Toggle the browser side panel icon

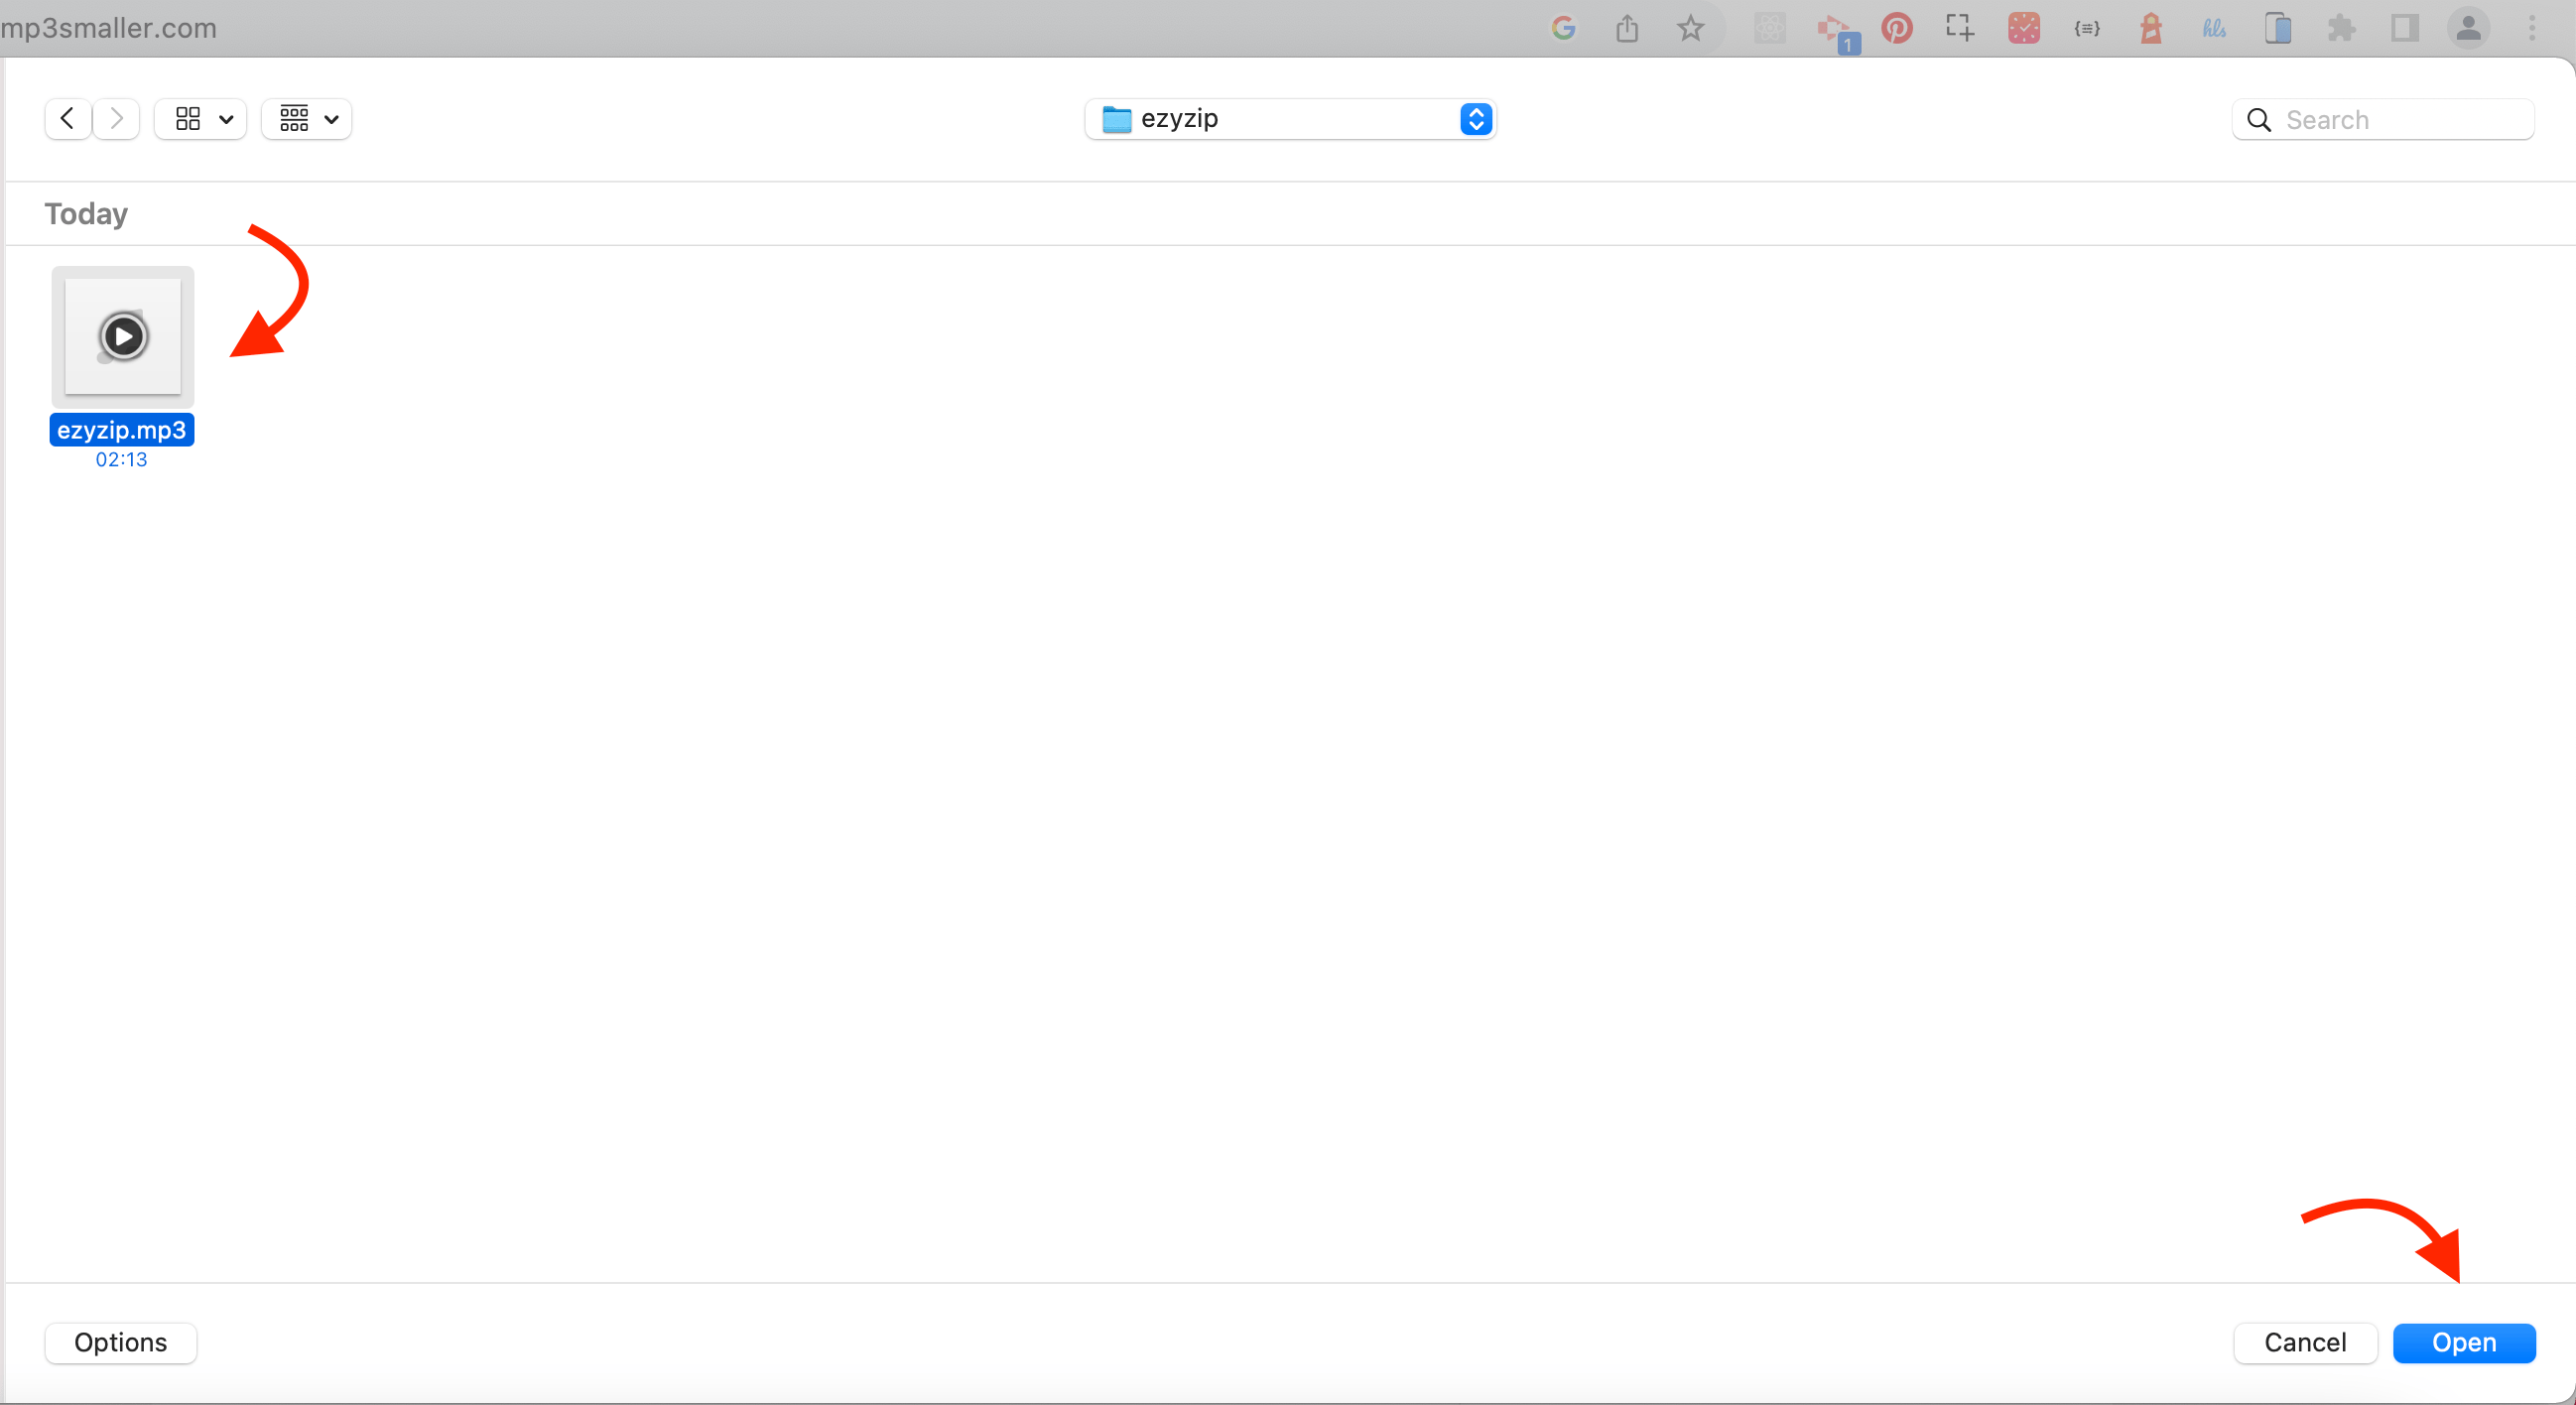[x=2404, y=28]
